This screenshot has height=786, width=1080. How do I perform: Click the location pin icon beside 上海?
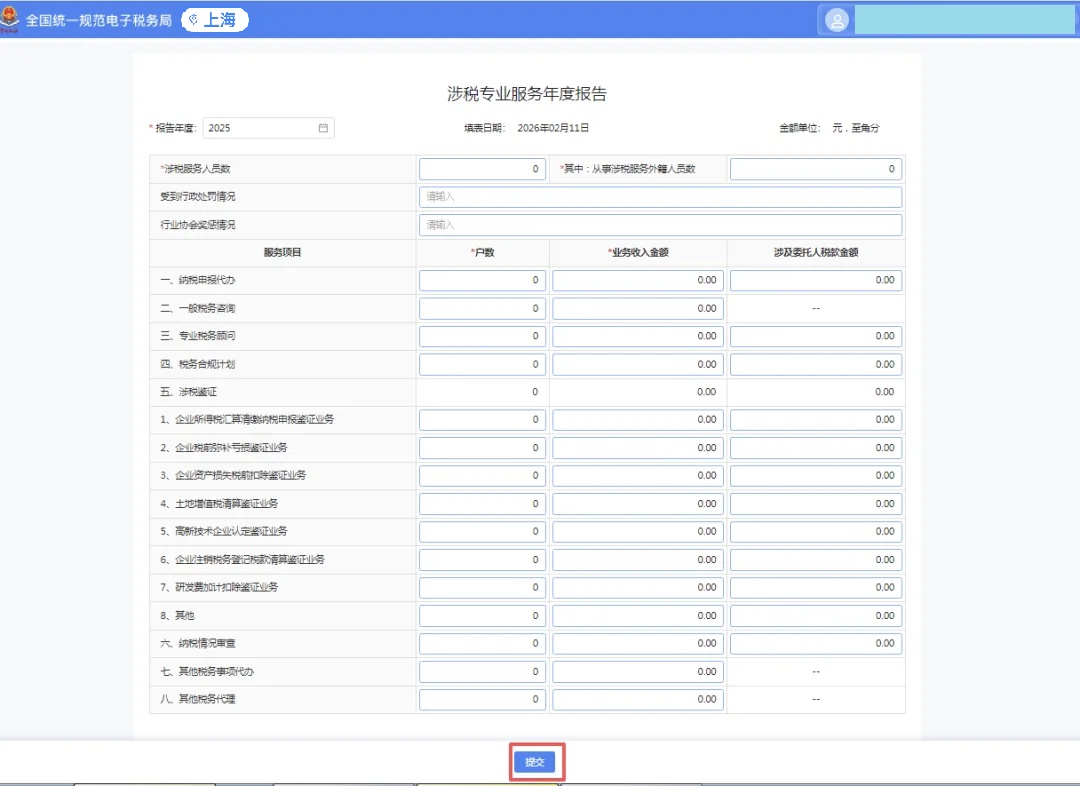pyautogui.click(x=194, y=20)
